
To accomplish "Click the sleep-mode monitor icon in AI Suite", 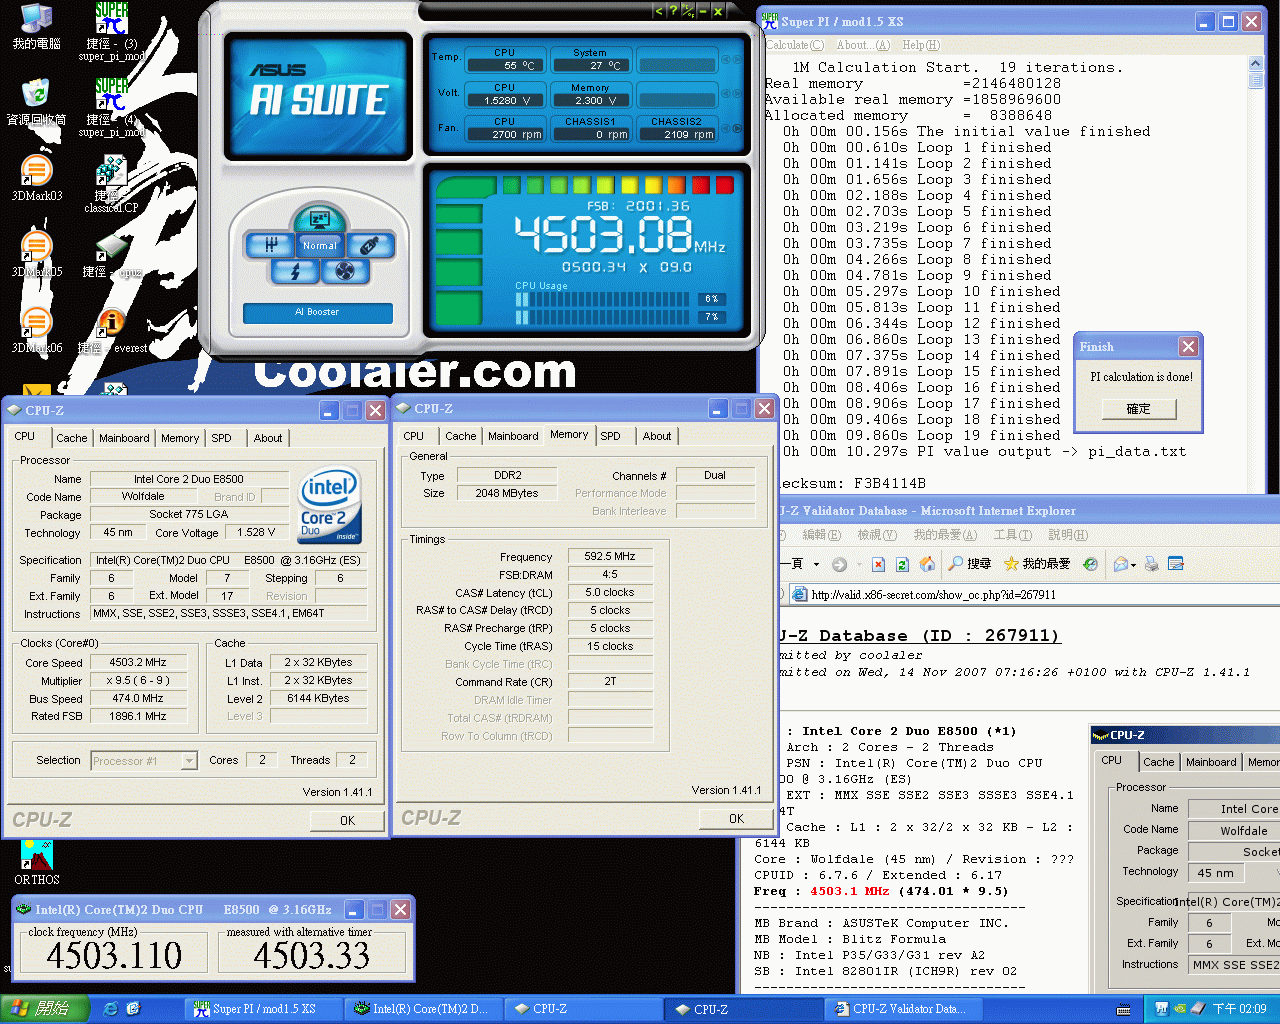I will click(320, 218).
